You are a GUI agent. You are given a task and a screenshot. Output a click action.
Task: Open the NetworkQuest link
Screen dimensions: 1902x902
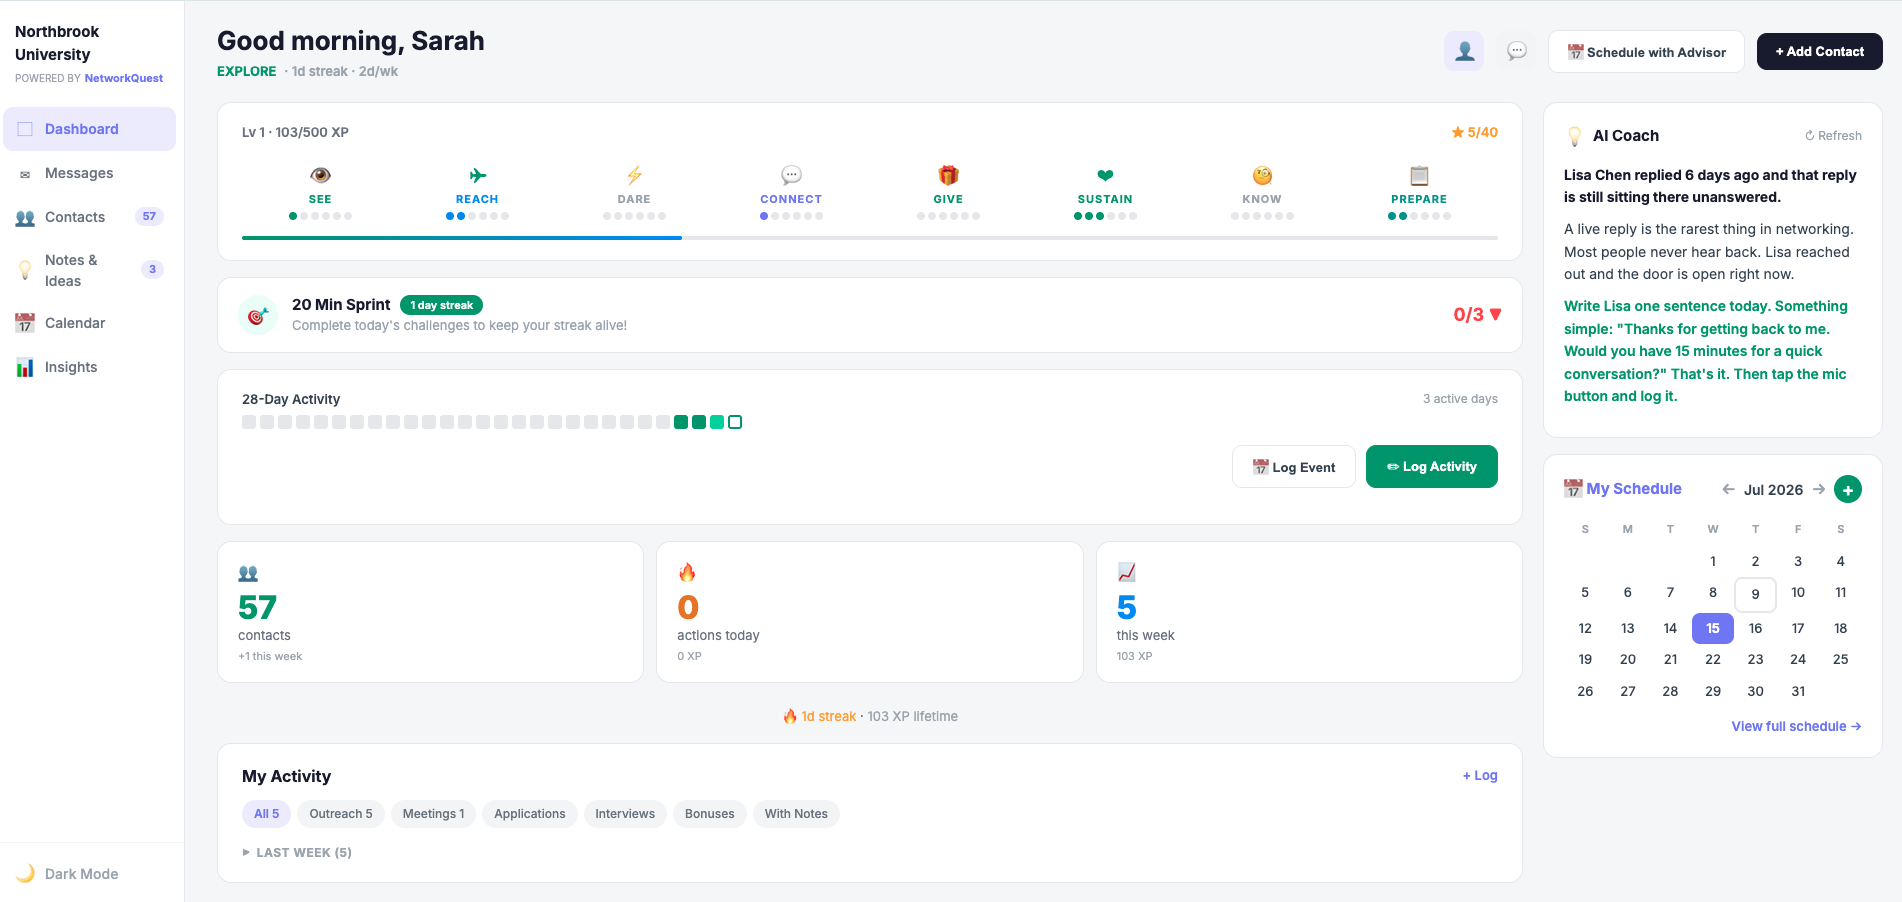point(124,78)
